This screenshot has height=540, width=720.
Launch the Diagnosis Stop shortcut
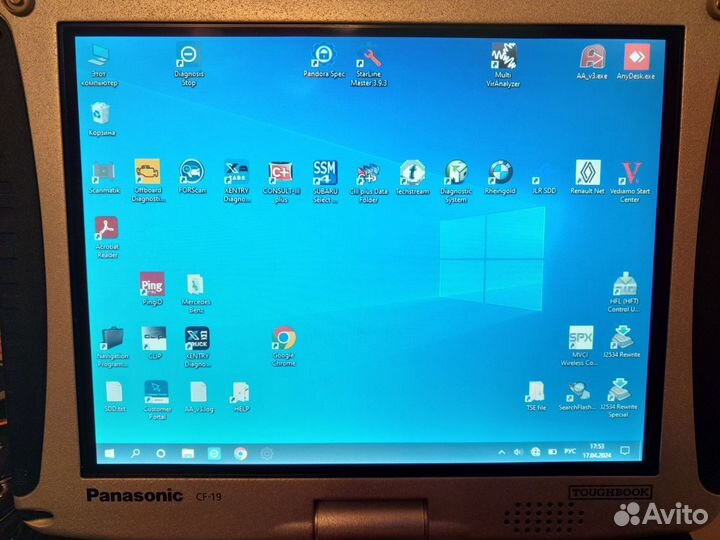click(x=189, y=64)
